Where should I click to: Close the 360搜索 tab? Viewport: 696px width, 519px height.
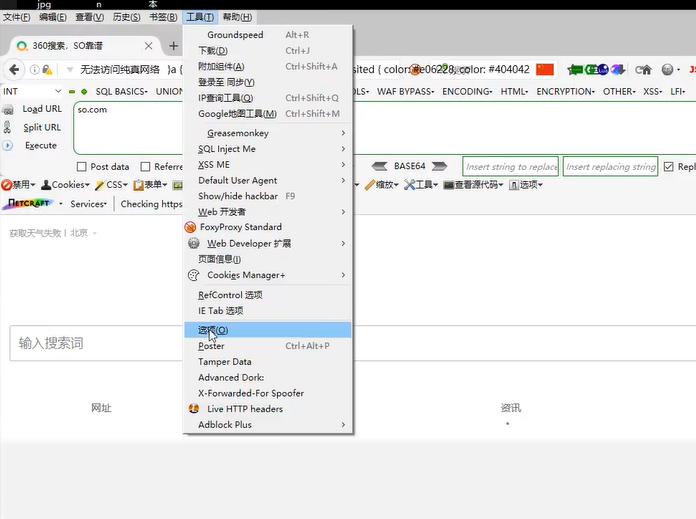pyautogui.click(x=149, y=46)
